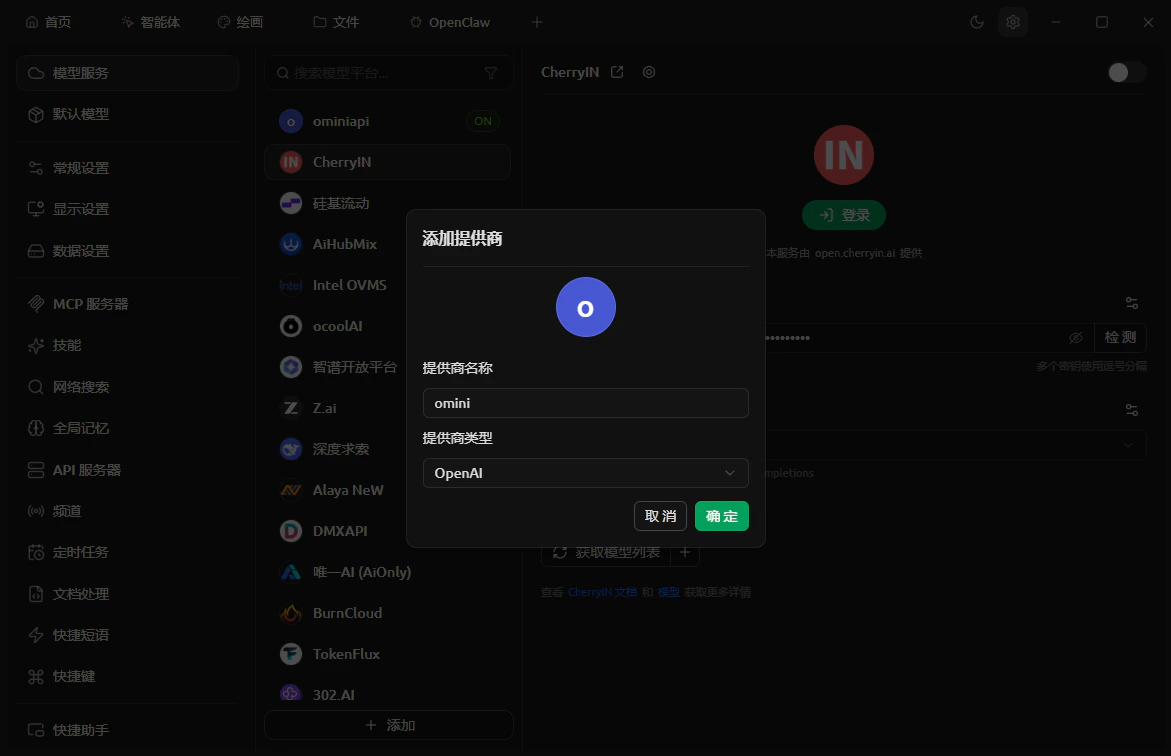Click the 取消 cancel button
The width and height of the screenshot is (1171, 756).
coord(660,516)
